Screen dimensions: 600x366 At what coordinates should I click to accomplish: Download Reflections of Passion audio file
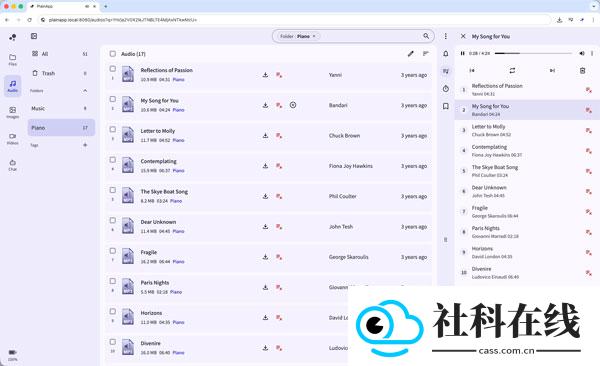pos(265,75)
